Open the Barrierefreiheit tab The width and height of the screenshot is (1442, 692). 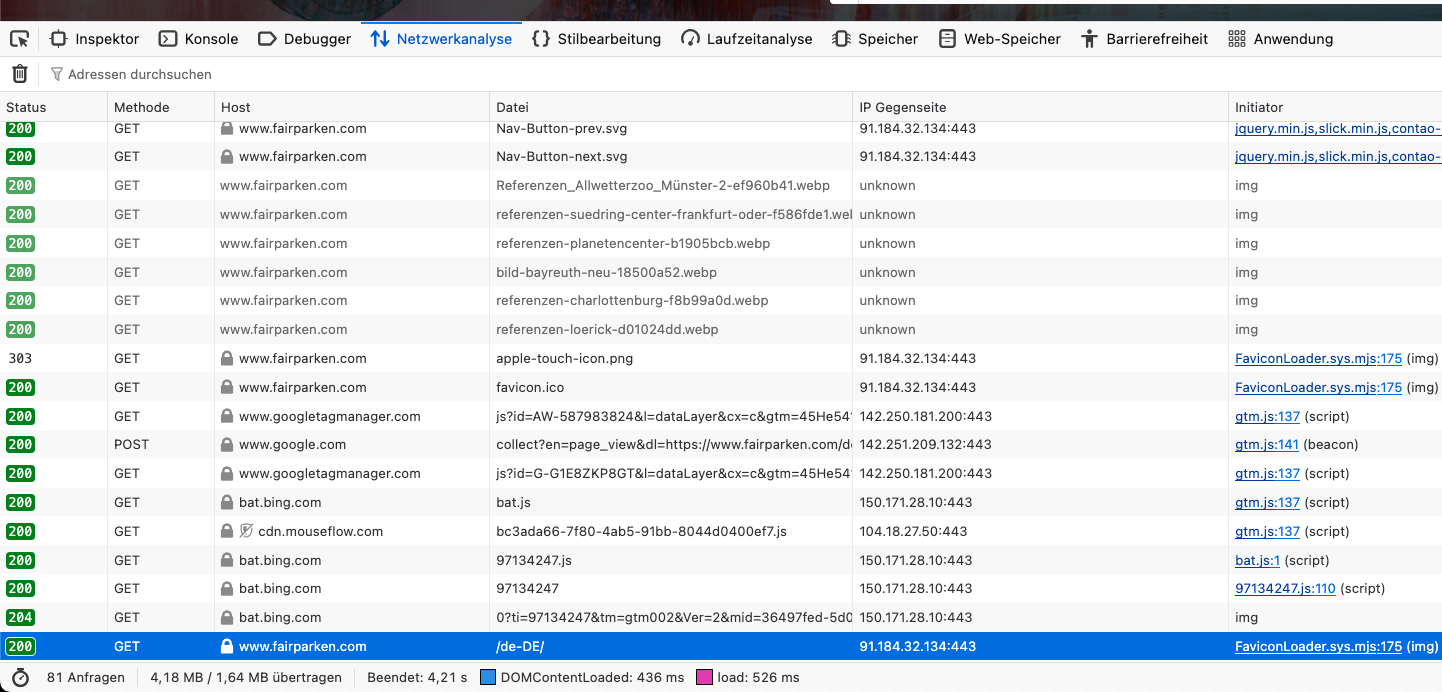(1145, 39)
